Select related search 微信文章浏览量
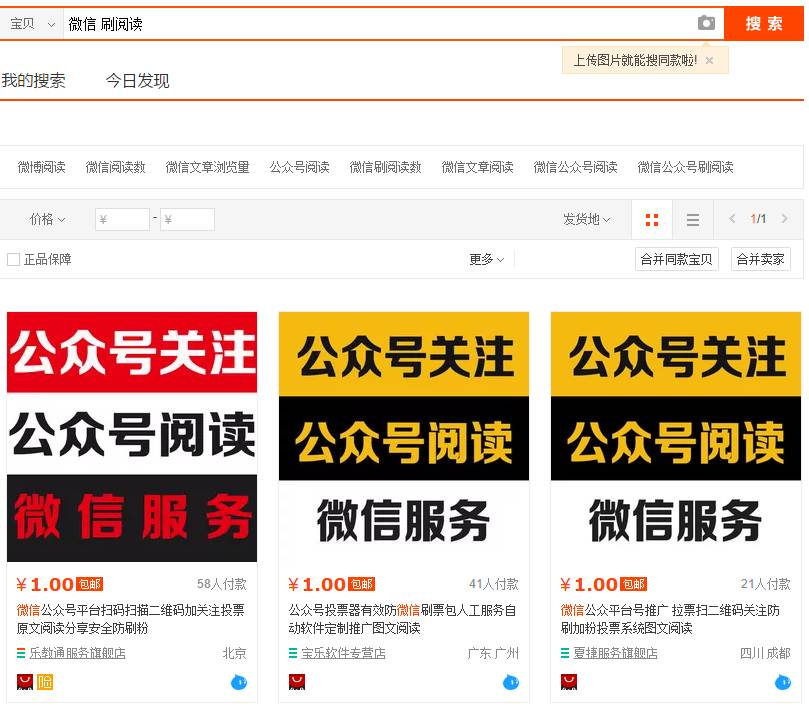 207,167
